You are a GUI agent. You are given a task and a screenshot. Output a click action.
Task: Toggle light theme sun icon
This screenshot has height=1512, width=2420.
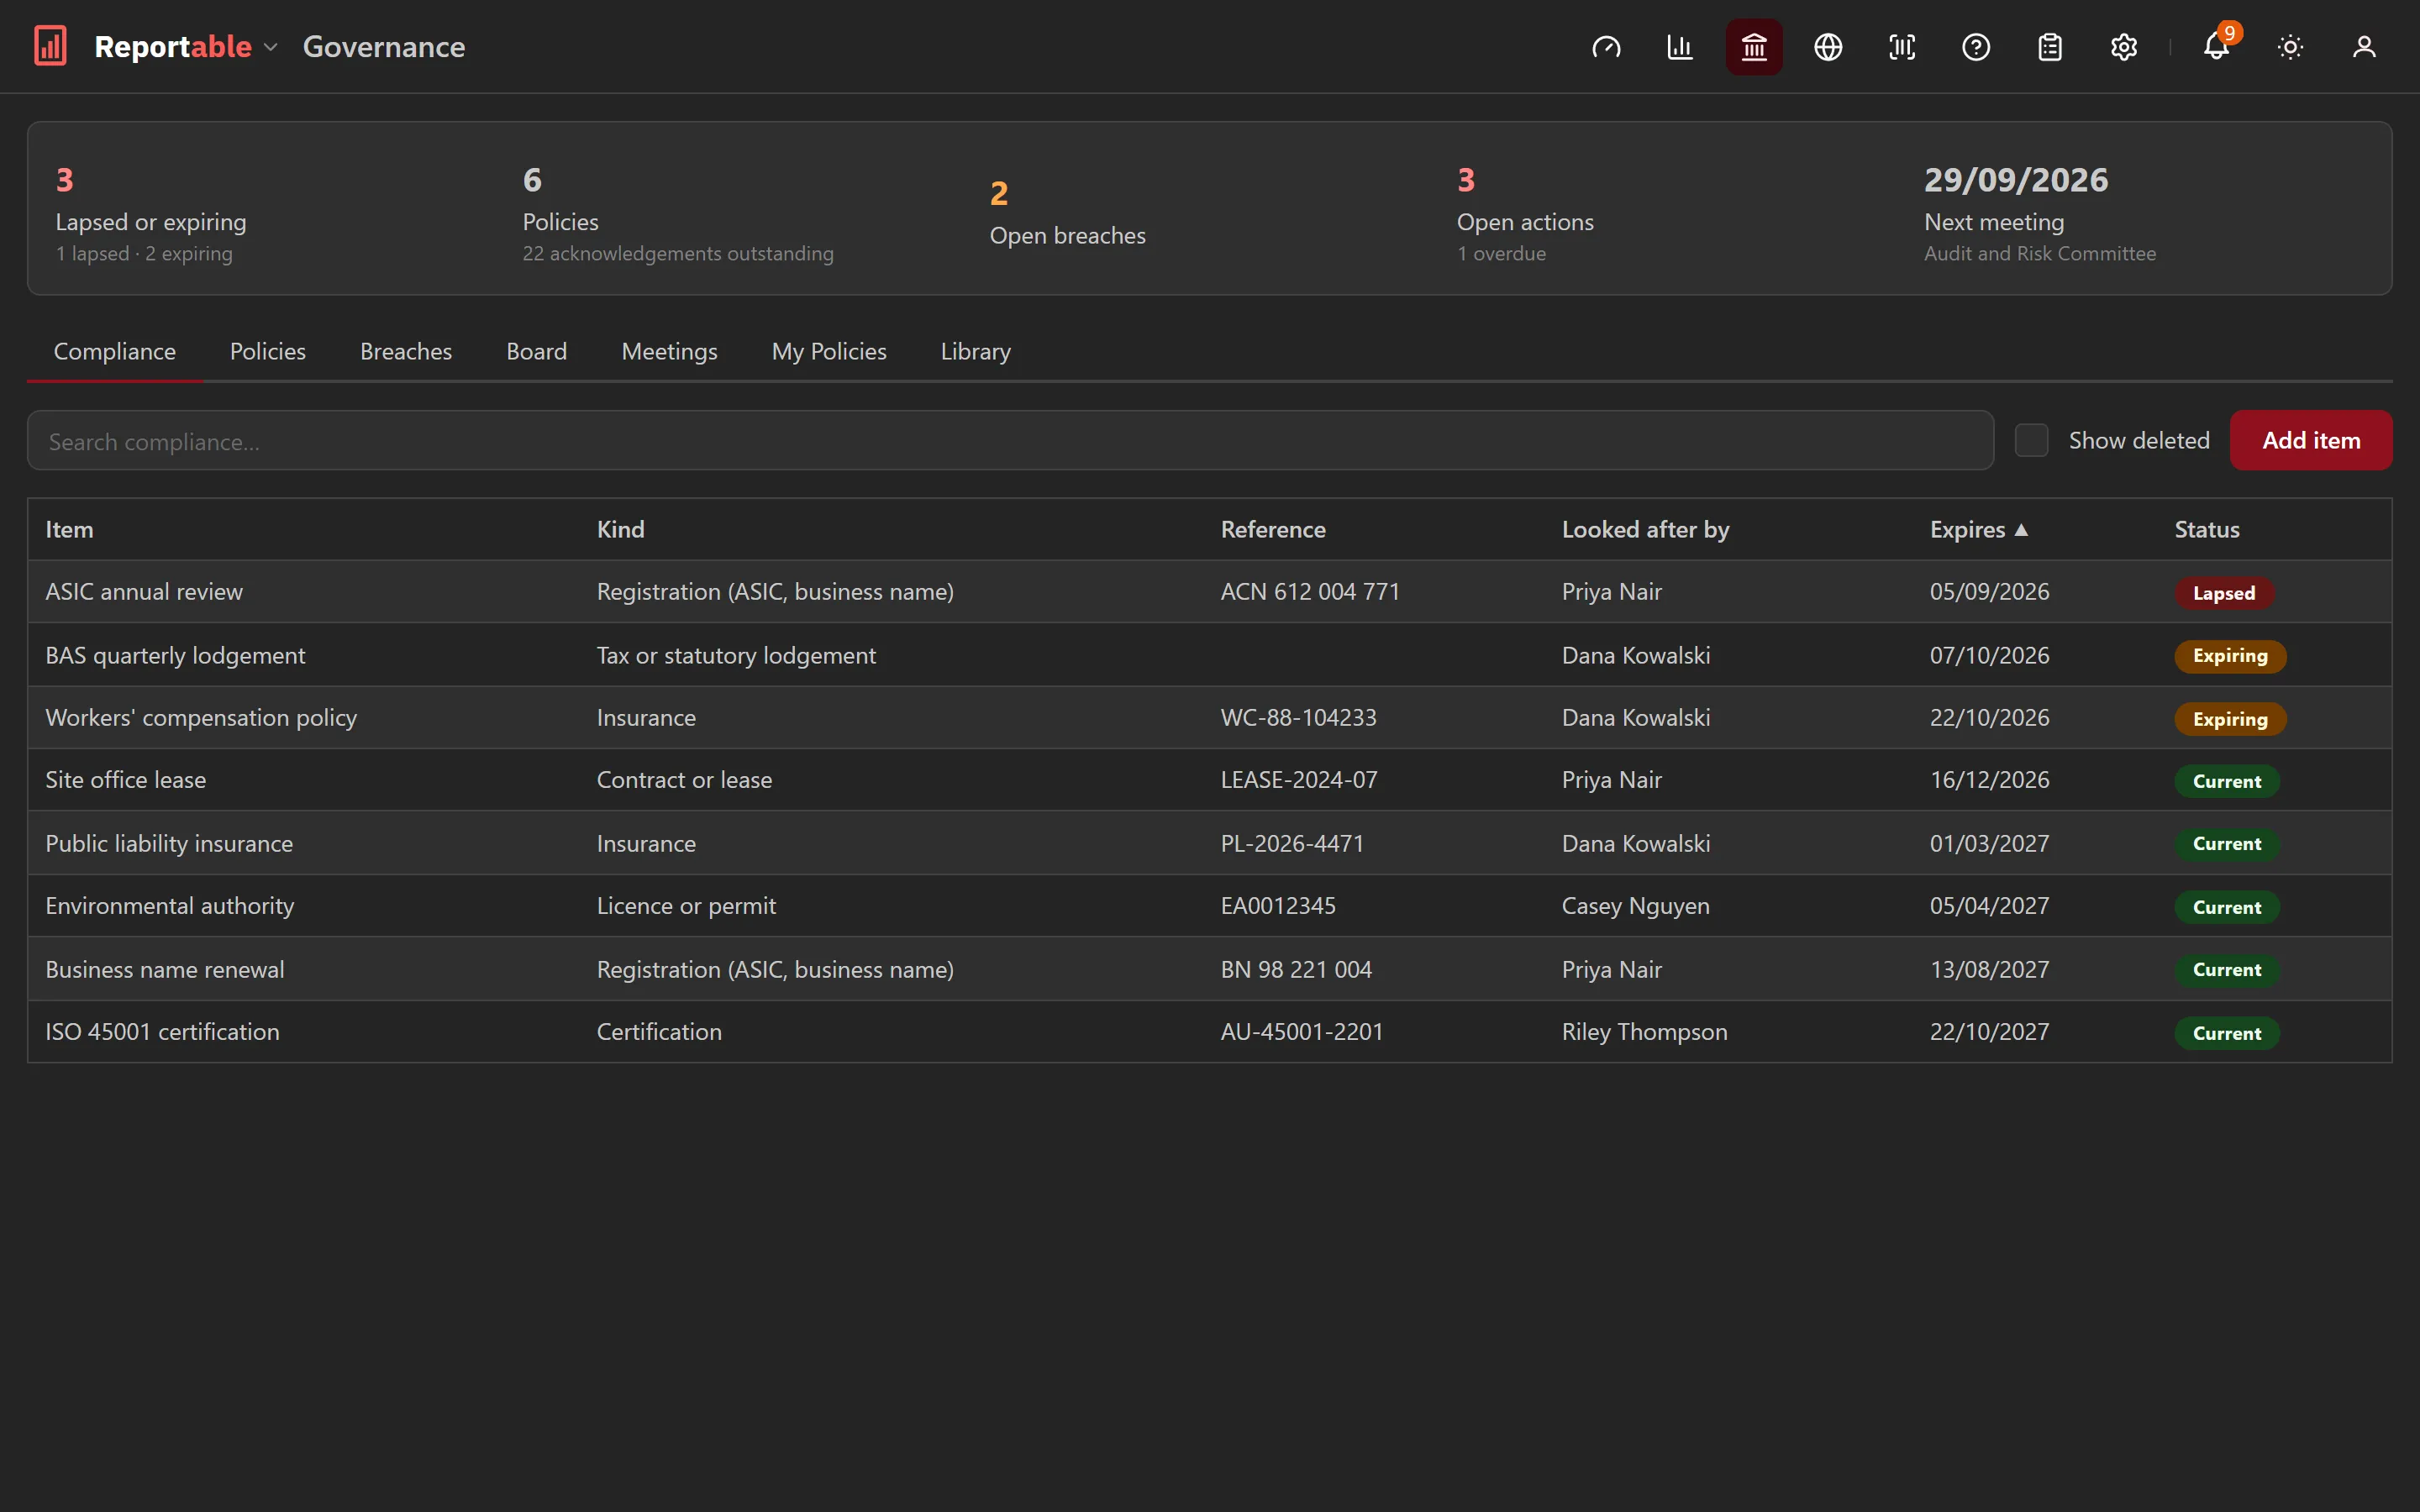pyautogui.click(x=2290, y=47)
